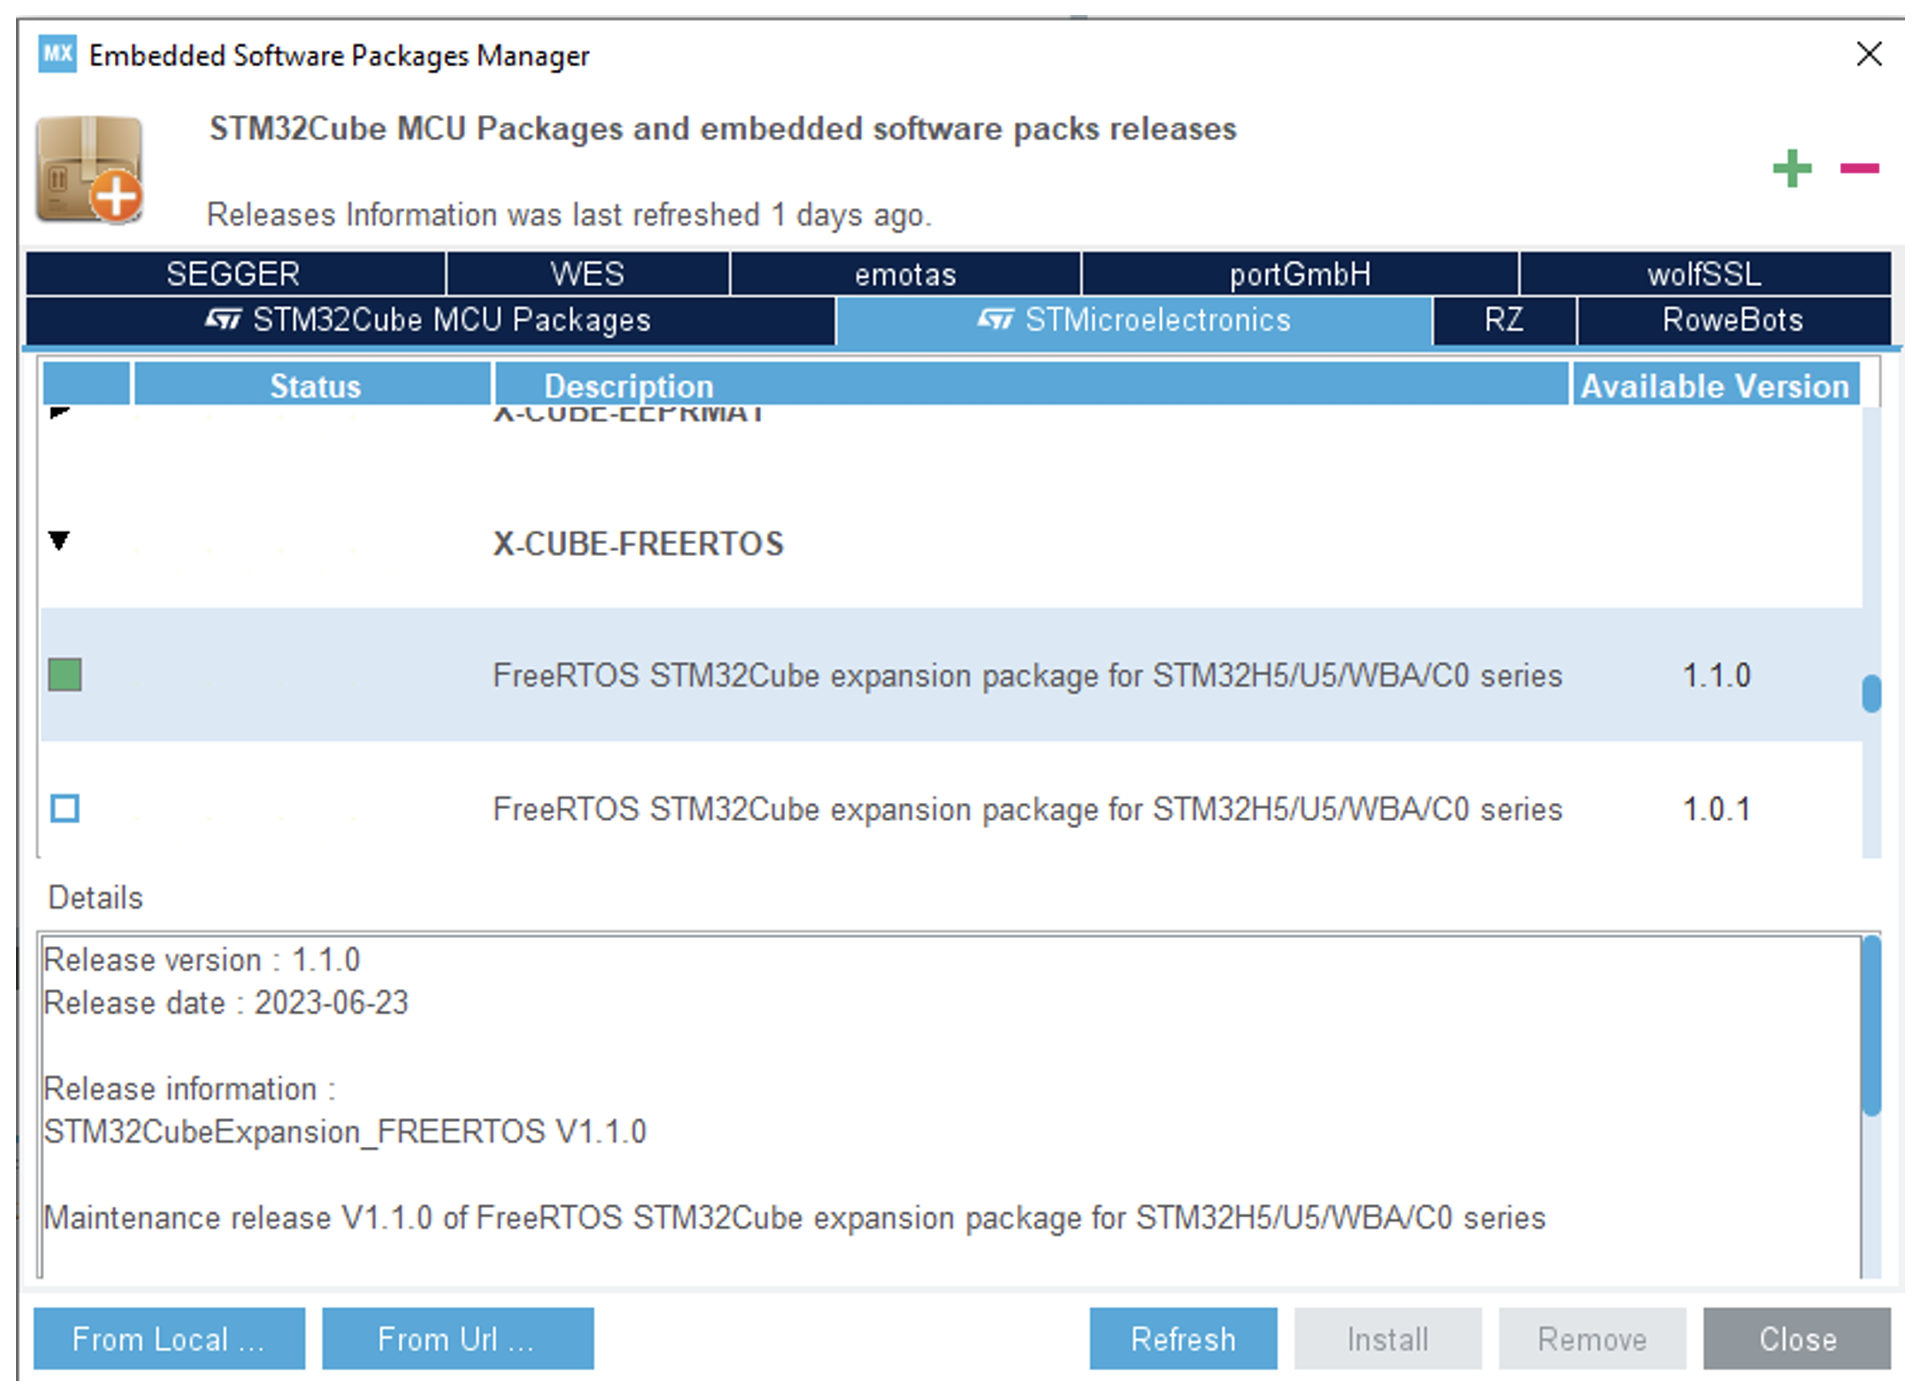Image resolution: width=1930 pixels, height=1400 pixels.
Task: Select the wolfSSL tab
Action: 1704,274
